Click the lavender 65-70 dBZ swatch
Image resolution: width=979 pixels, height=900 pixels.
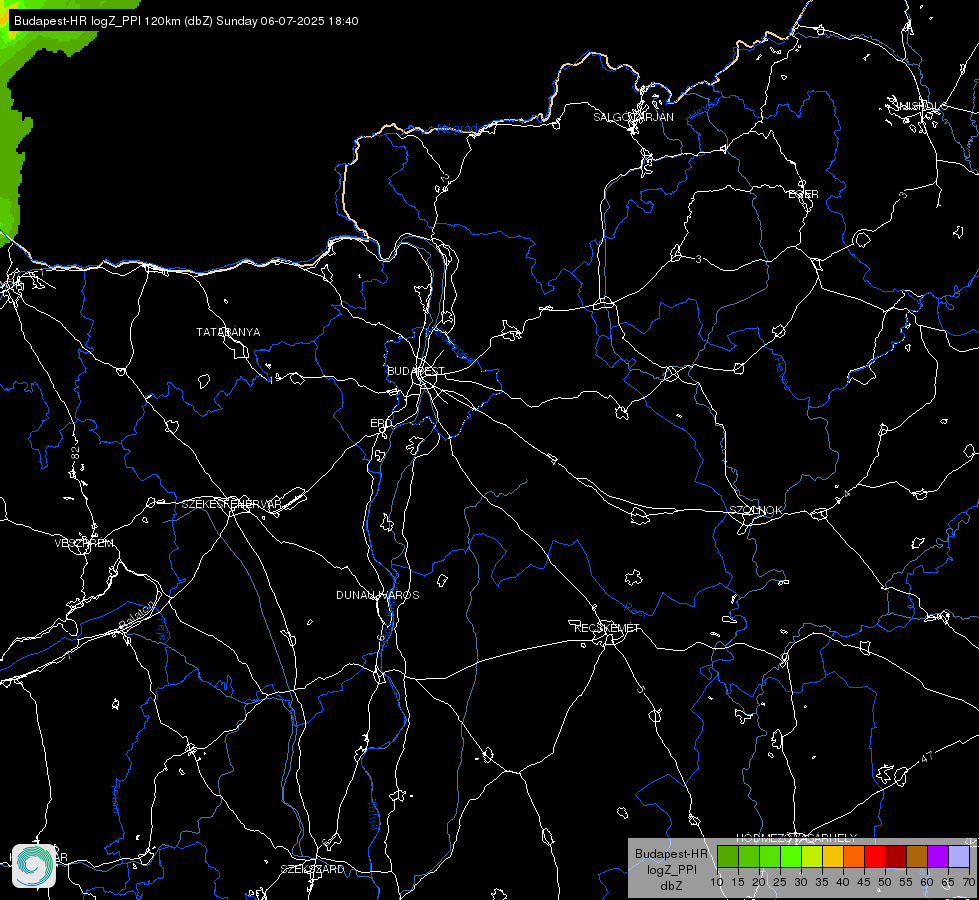(958, 856)
